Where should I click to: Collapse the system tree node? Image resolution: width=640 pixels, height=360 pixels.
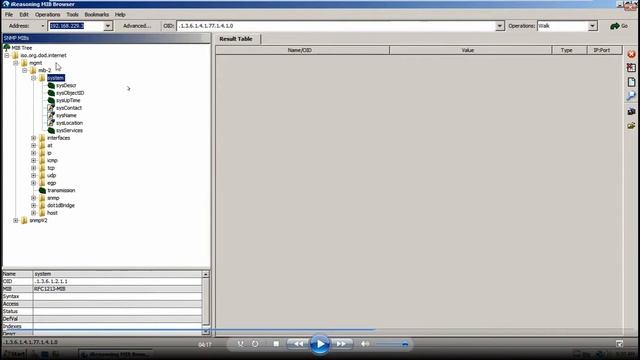click(x=33, y=78)
